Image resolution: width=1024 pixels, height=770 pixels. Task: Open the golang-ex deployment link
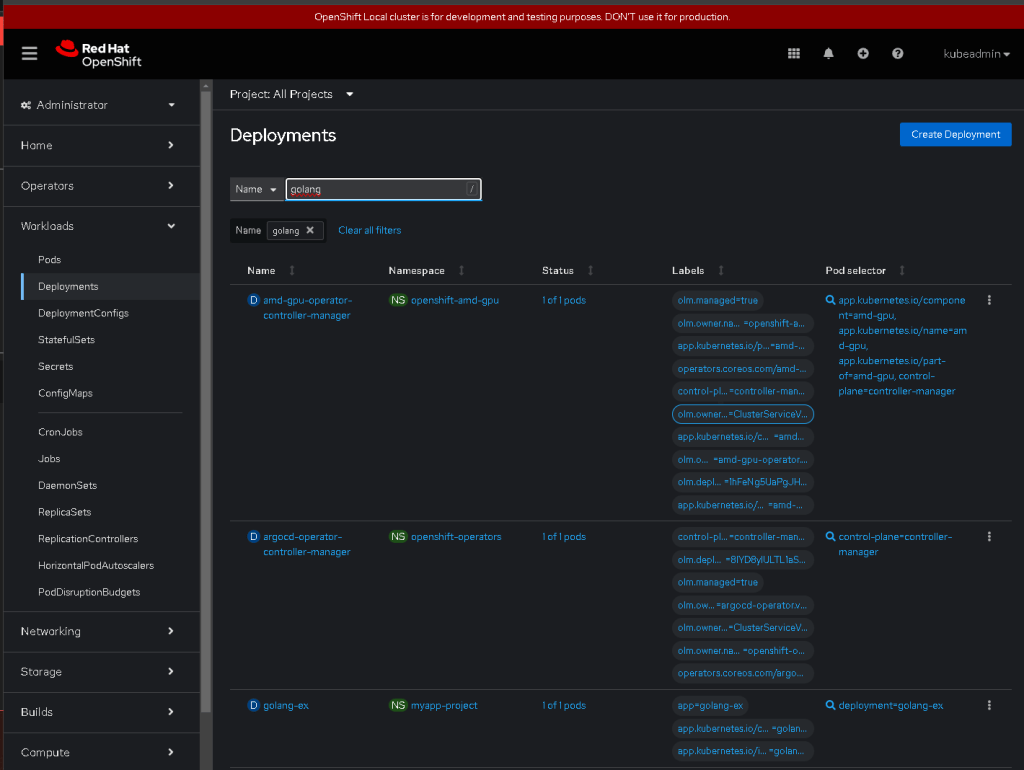click(x=285, y=705)
